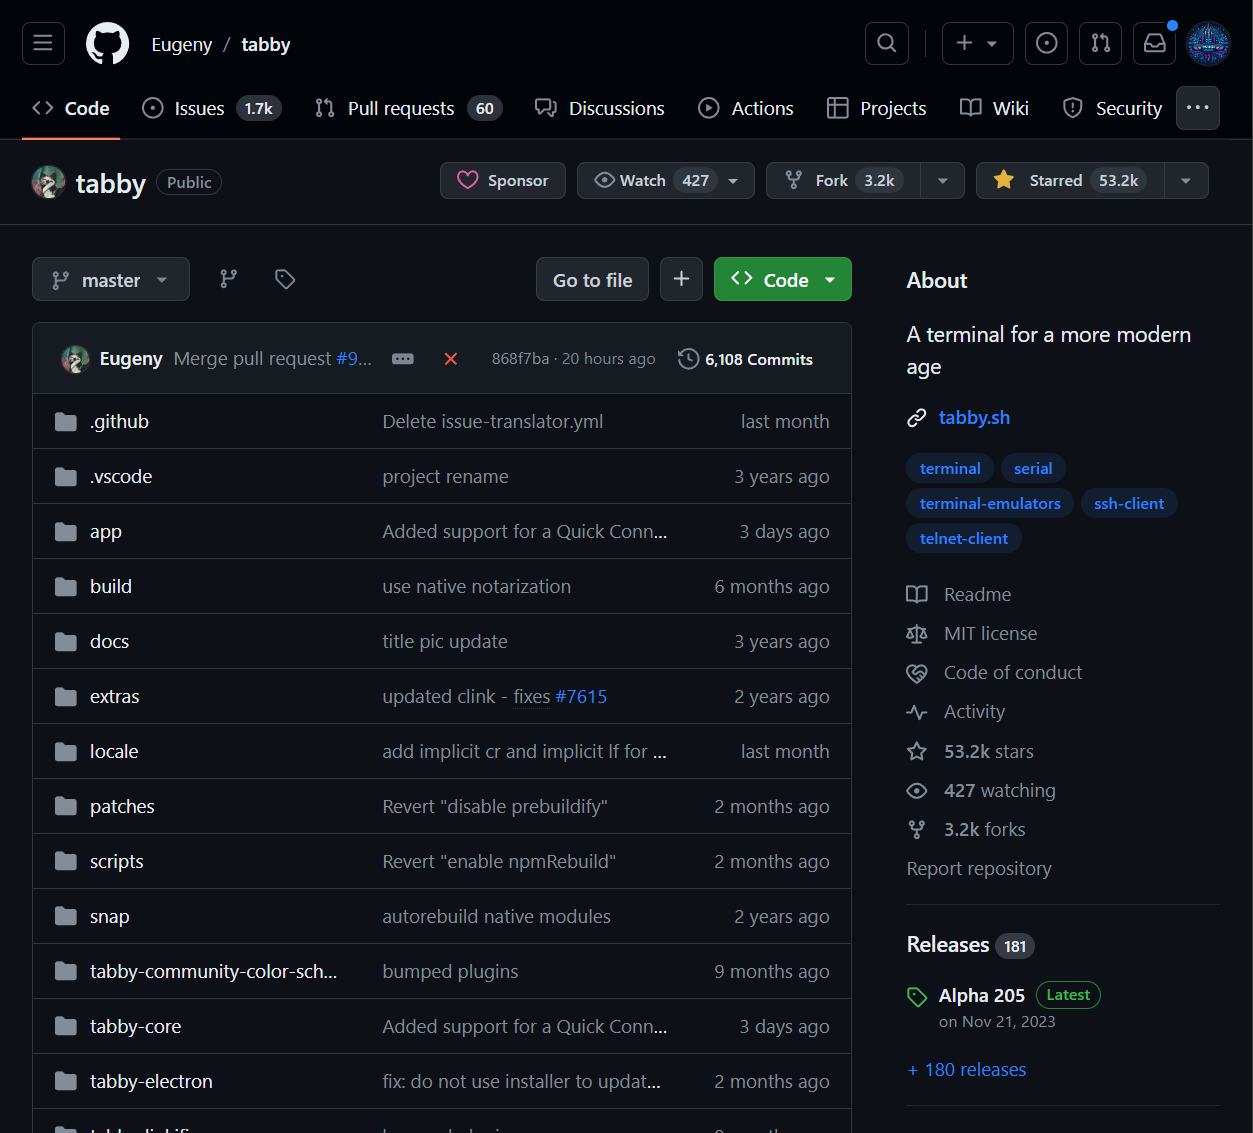View 6,108 Commits history

pos(746,359)
